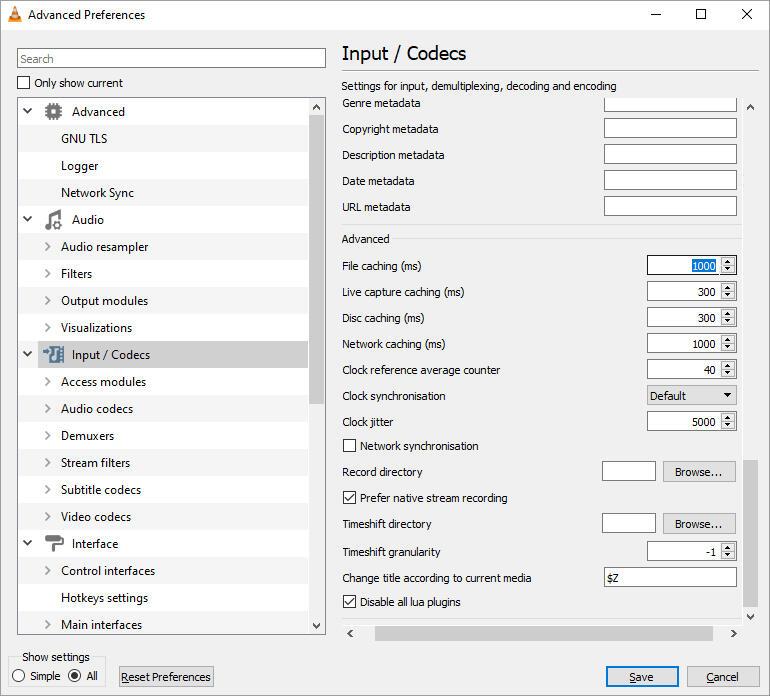Click the Search preferences input field

click(171, 58)
